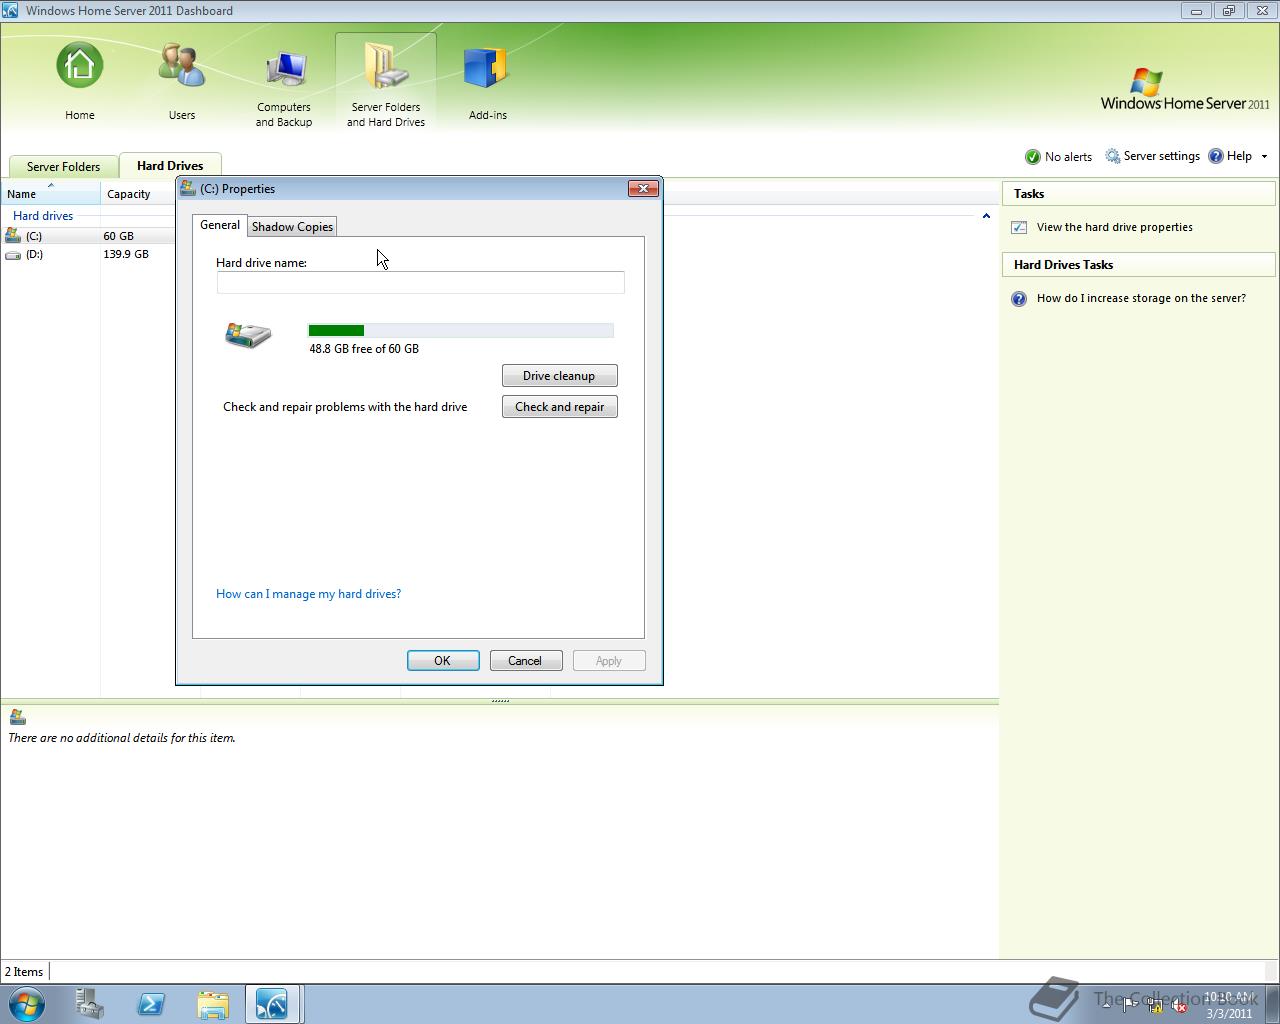This screenshot has width=1280, height=1024.
Task: Switch to the Shadow Copies tab
Action: 292,227
